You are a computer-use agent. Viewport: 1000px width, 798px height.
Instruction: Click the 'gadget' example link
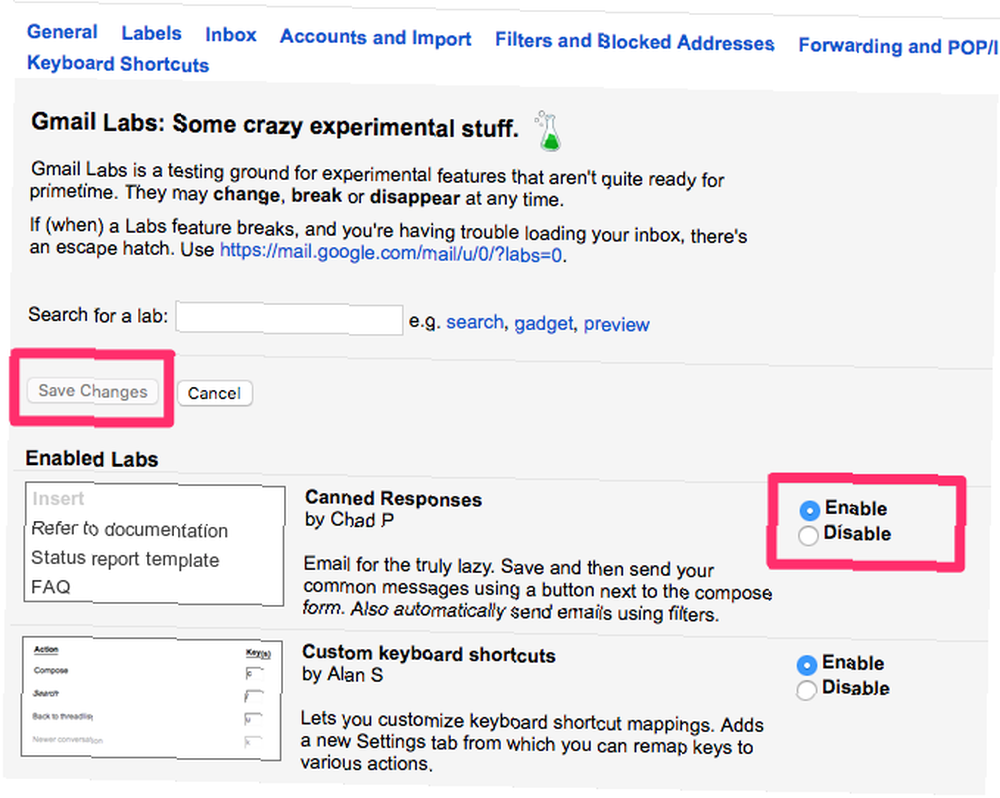point(544,323)
